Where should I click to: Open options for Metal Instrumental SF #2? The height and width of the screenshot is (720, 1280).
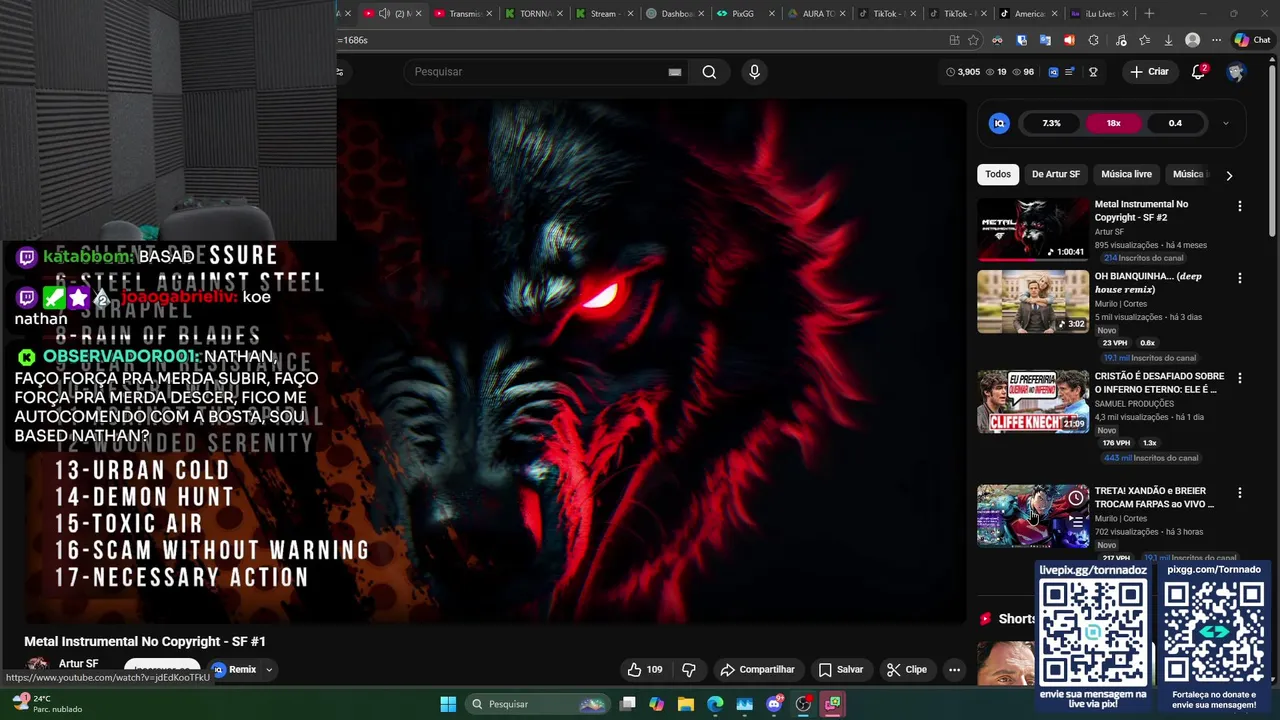pyautogui.click(x=1240, y=206)
